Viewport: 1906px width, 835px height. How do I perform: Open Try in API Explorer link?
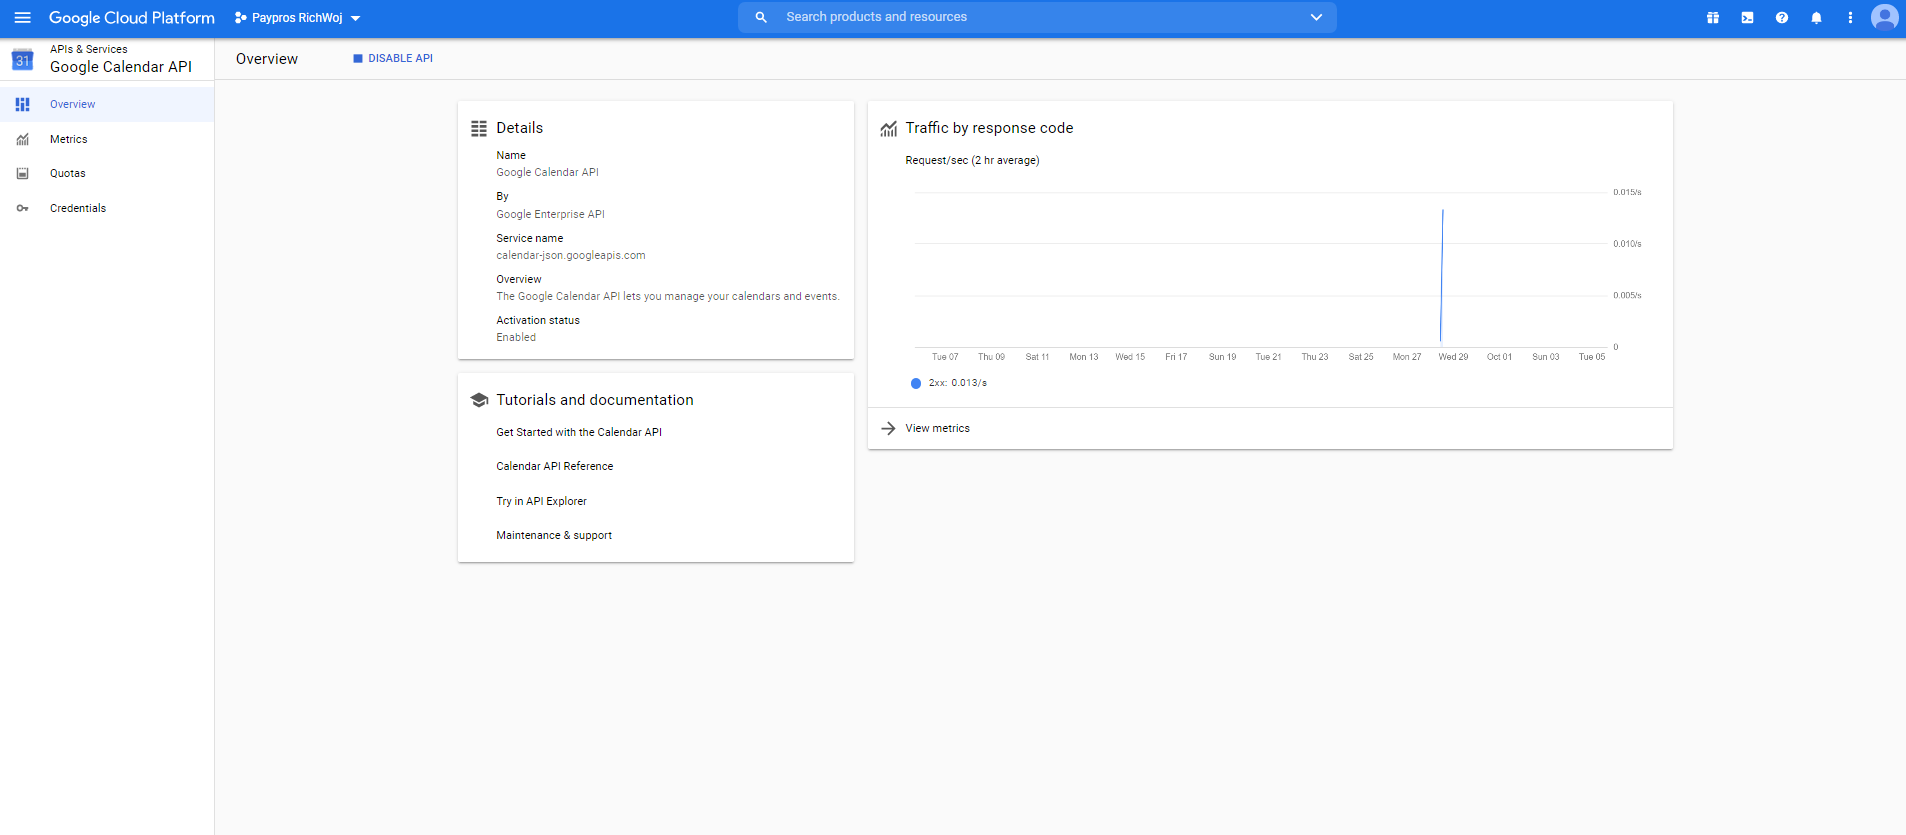point(541,501)
